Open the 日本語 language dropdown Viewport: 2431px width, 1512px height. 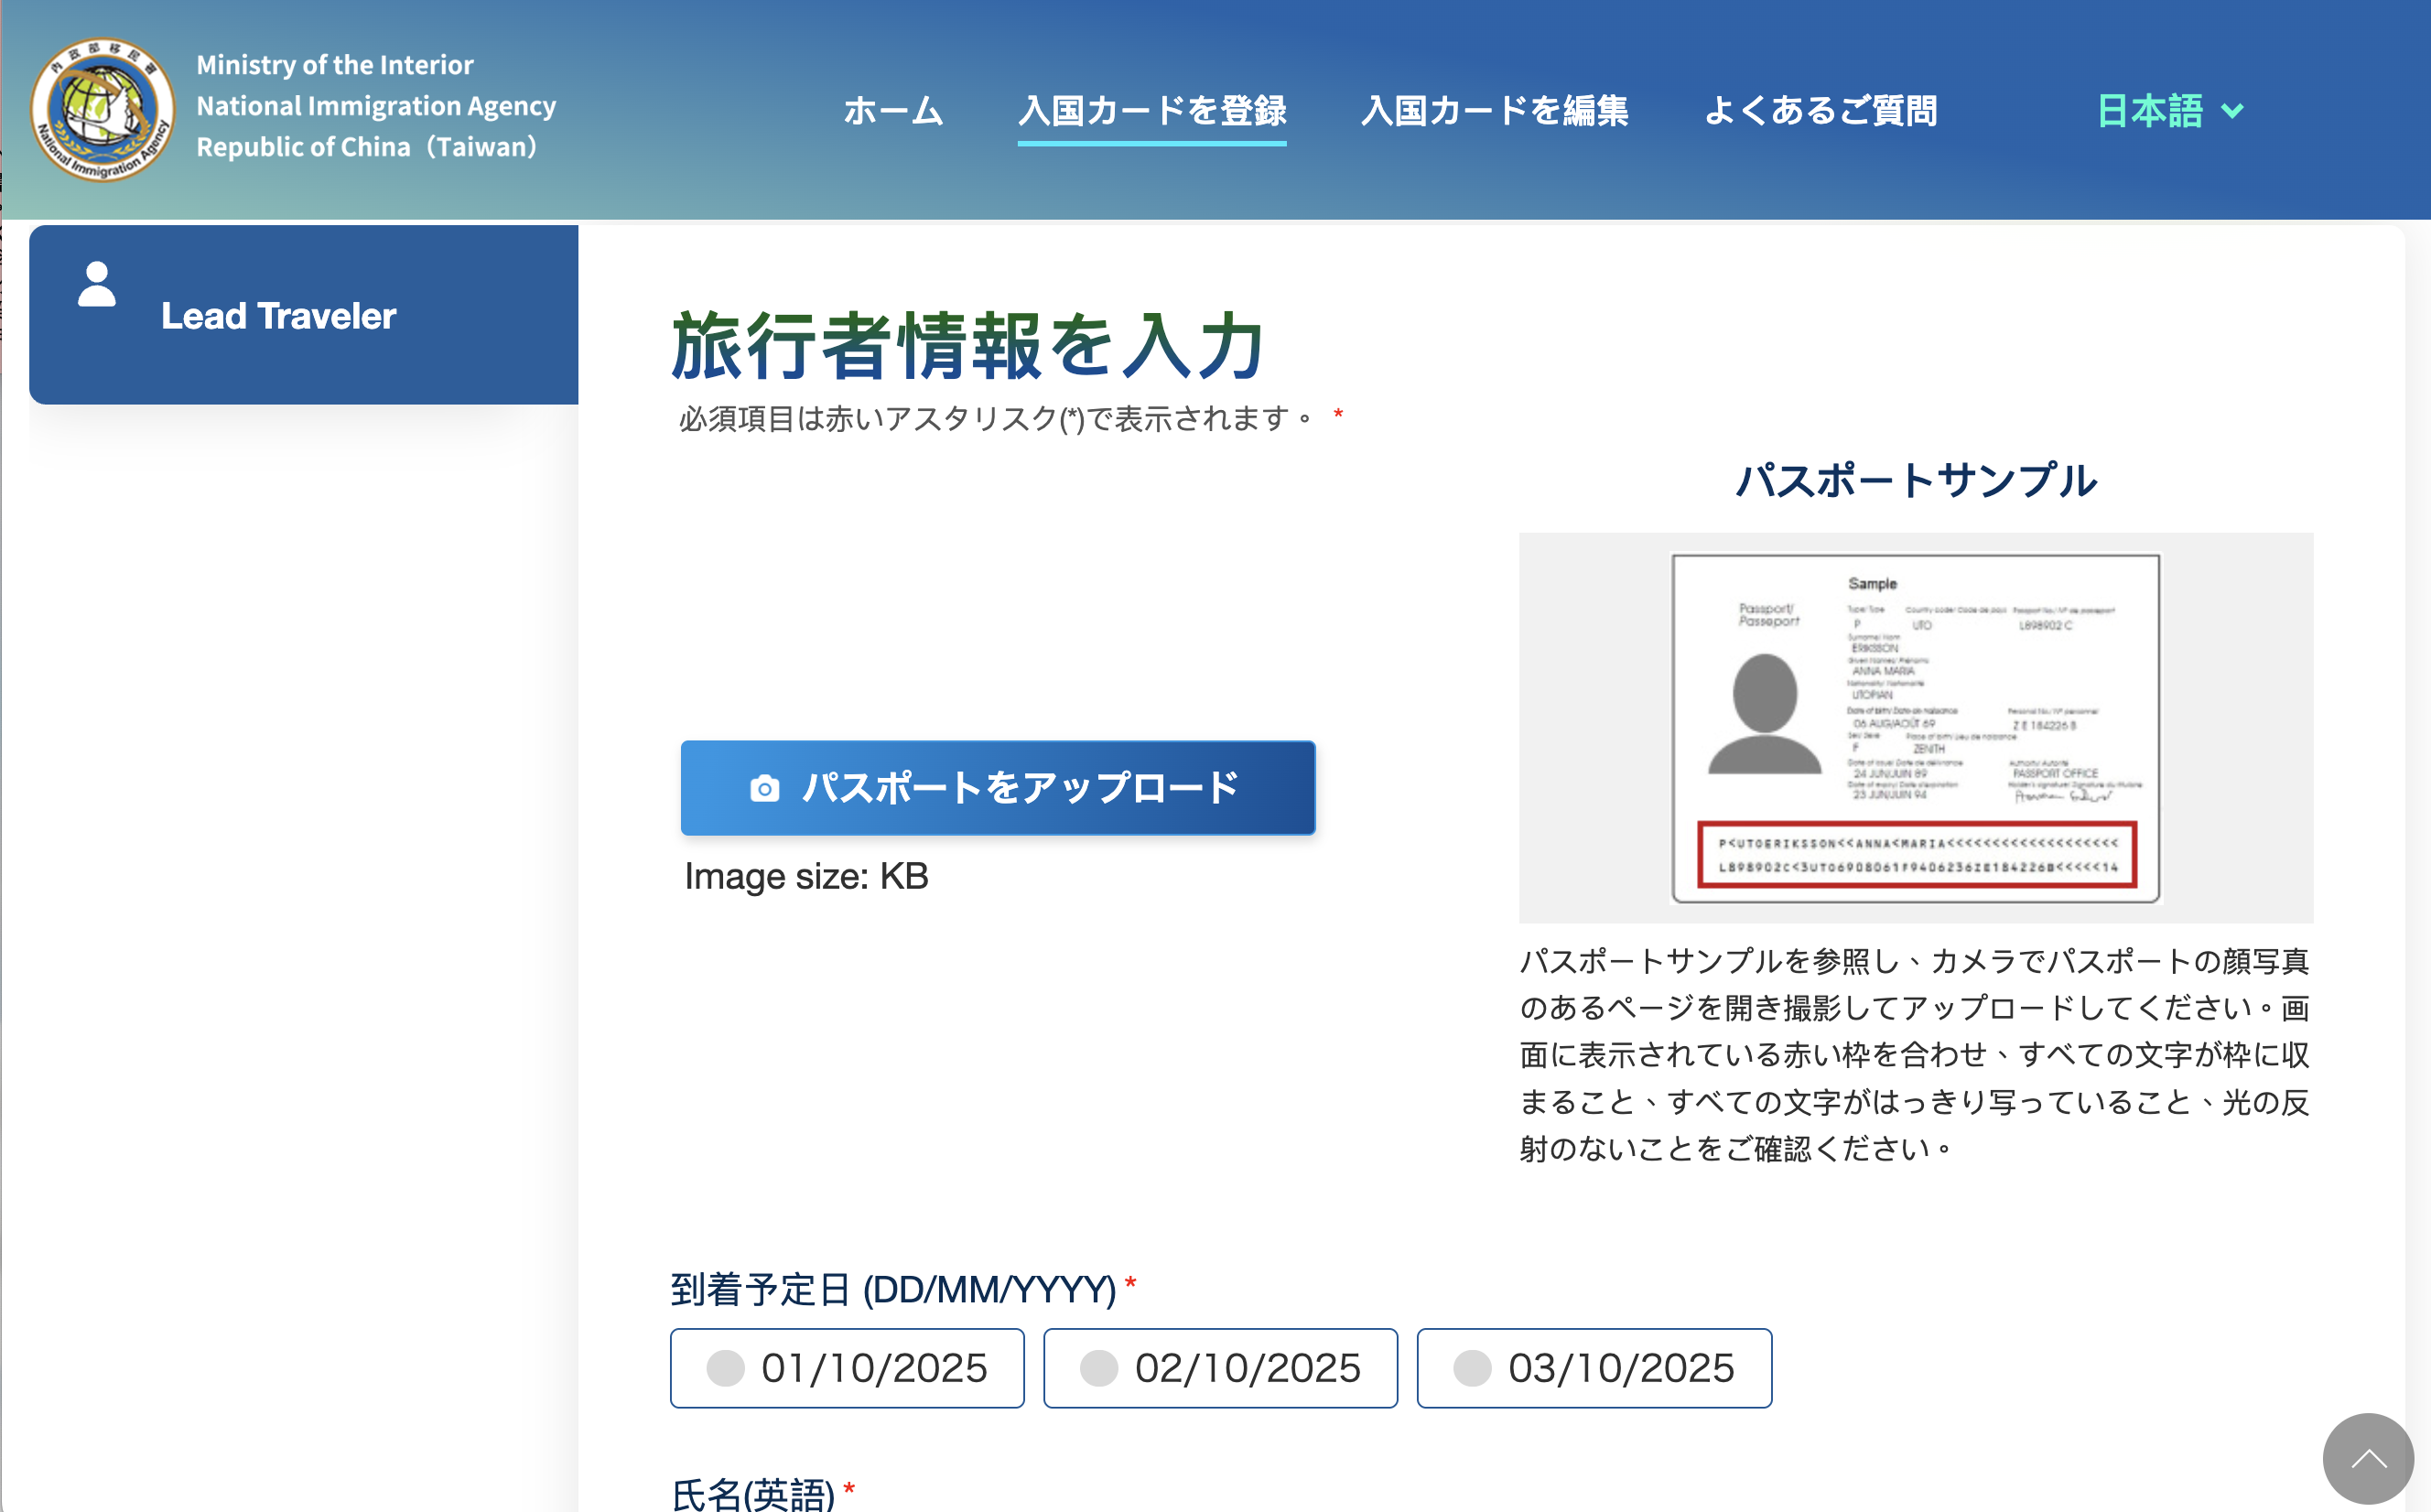(x=2150, y=111)
